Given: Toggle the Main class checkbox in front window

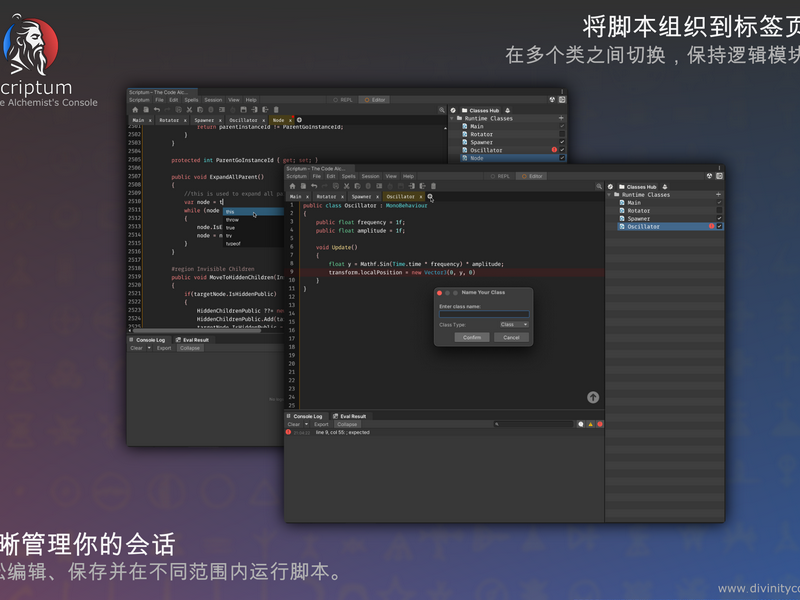Looking at the screenshot, I should tap(719, 203).
